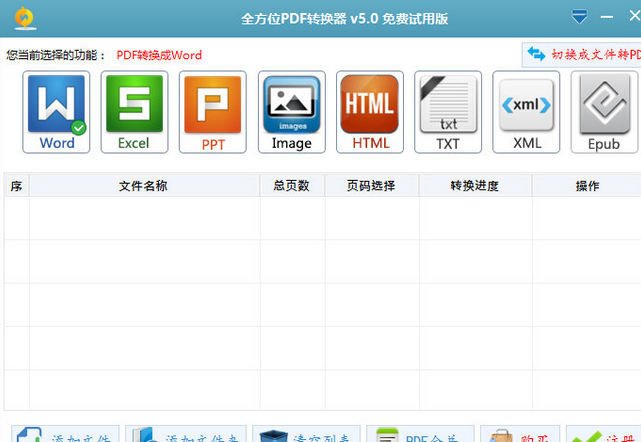This screenshot has height=442, width=641.
Task: Click the red PDF转换成Word function label
Action: point(159,55)
